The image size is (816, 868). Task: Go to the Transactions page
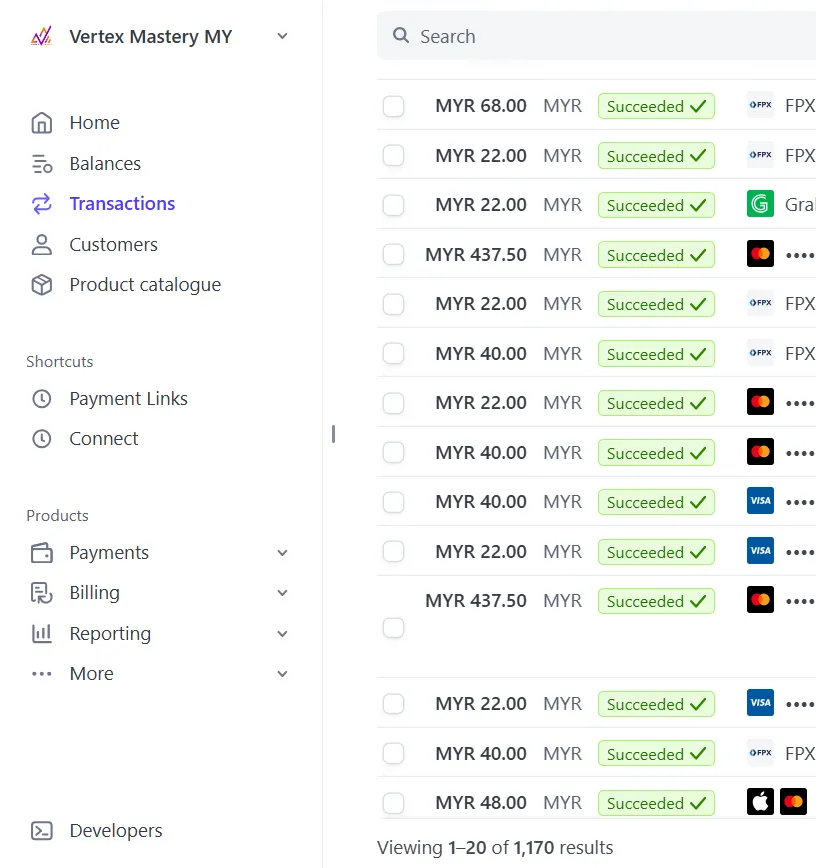click(x=122, y=204)
